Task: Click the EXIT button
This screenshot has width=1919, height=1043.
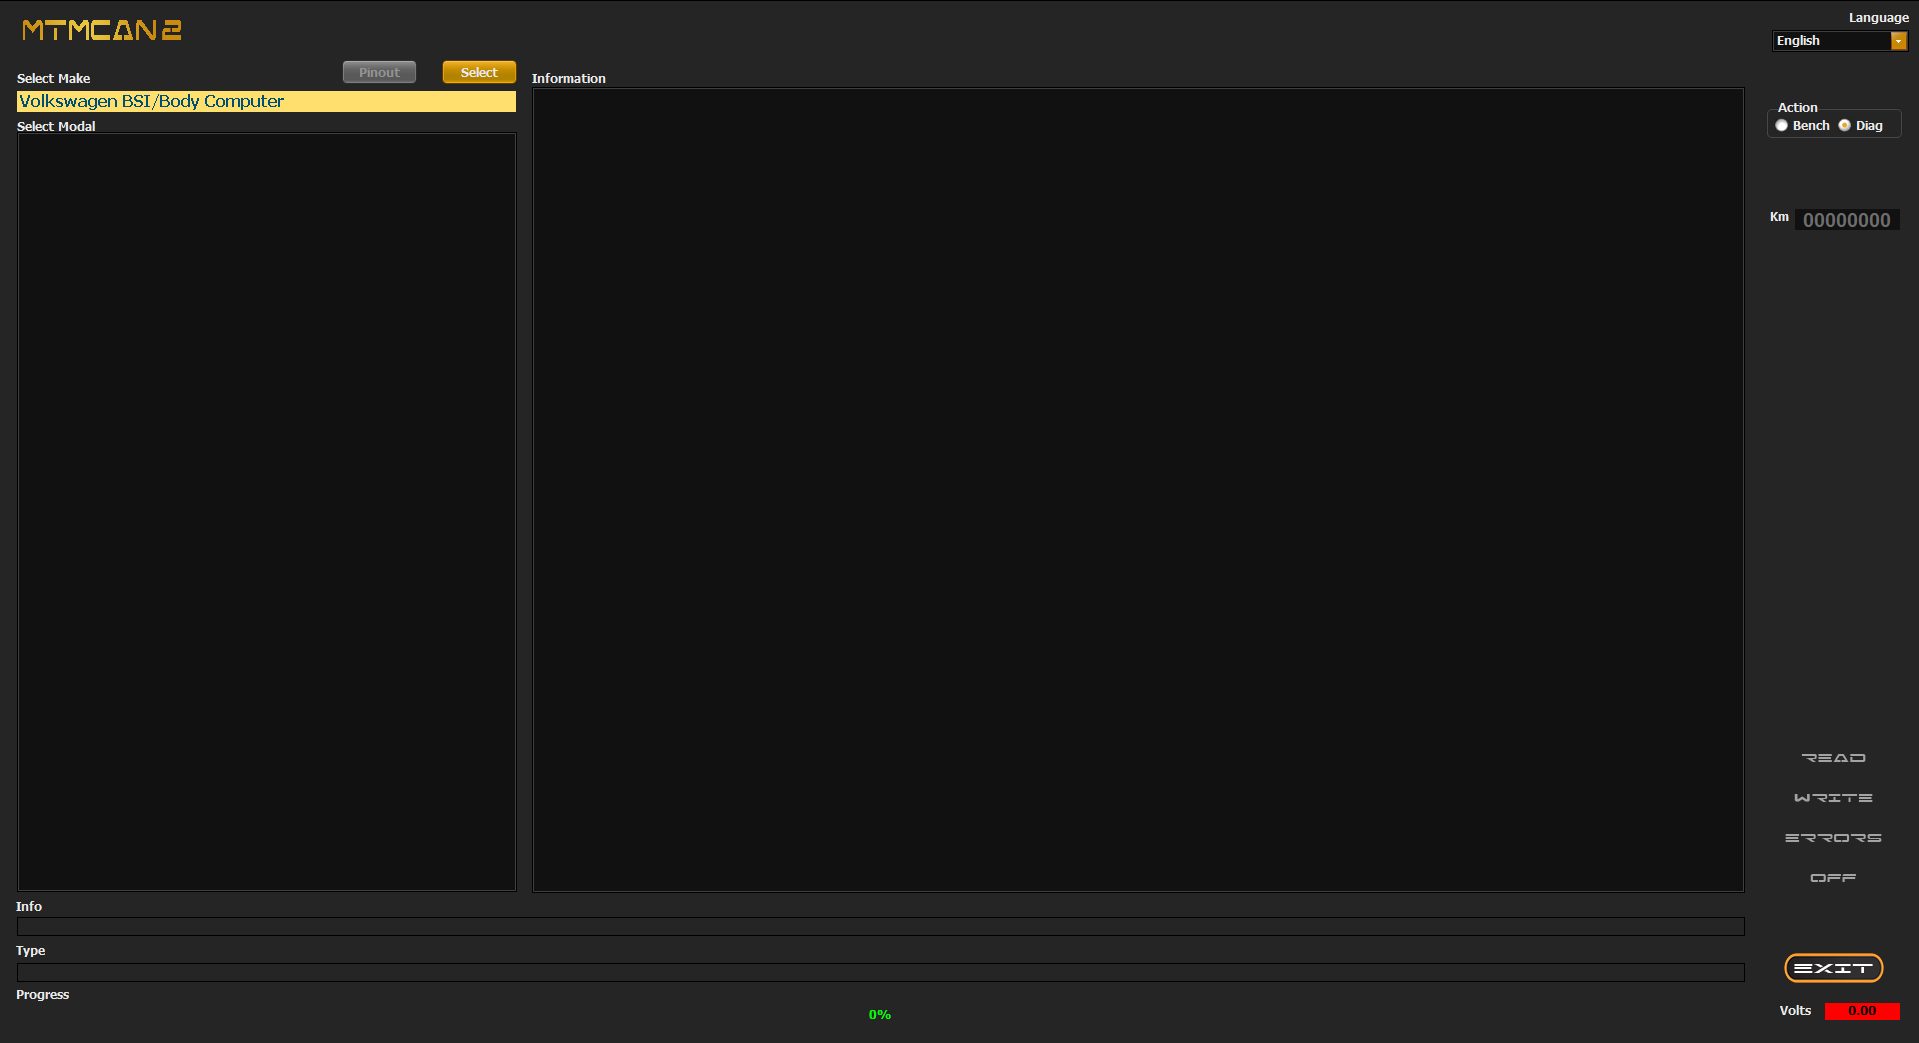Action: [1833, 968]
